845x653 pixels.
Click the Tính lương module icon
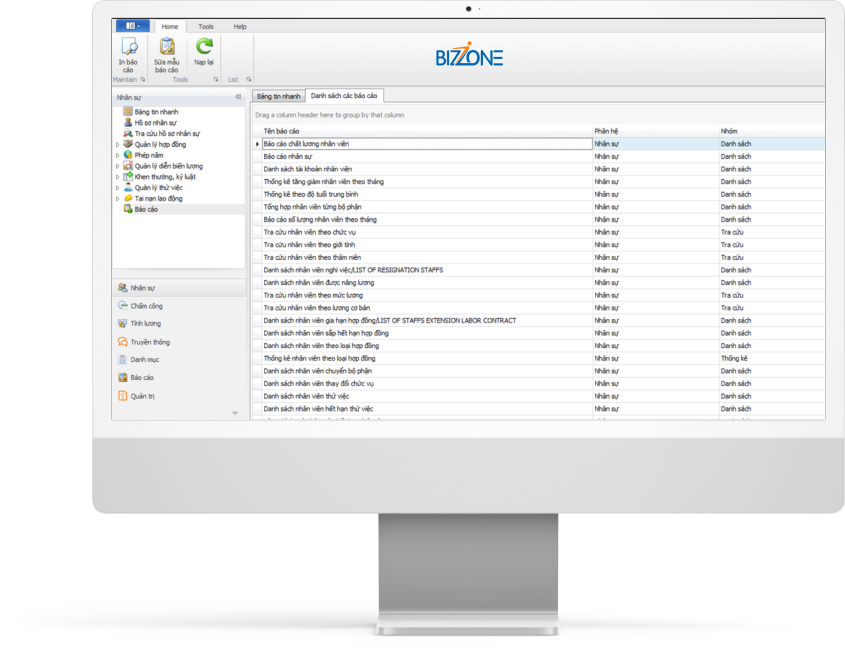122,323
